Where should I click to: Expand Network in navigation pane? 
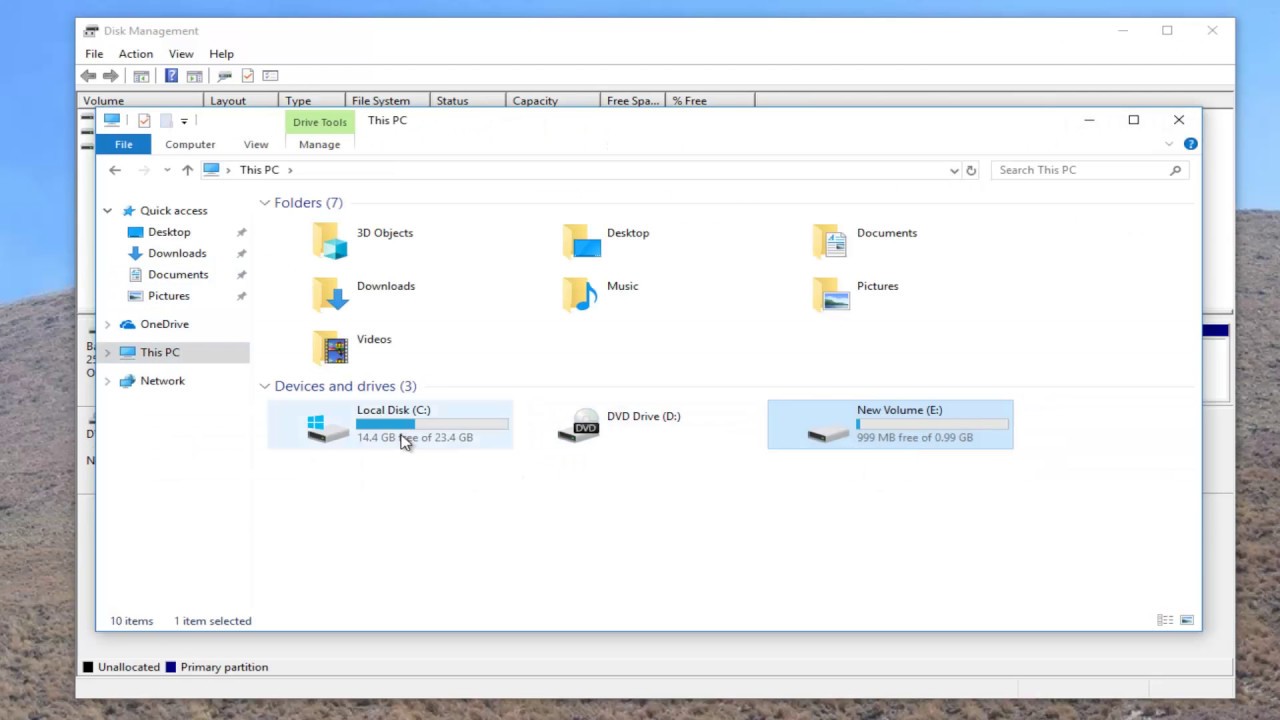click(x=107, y=381)
